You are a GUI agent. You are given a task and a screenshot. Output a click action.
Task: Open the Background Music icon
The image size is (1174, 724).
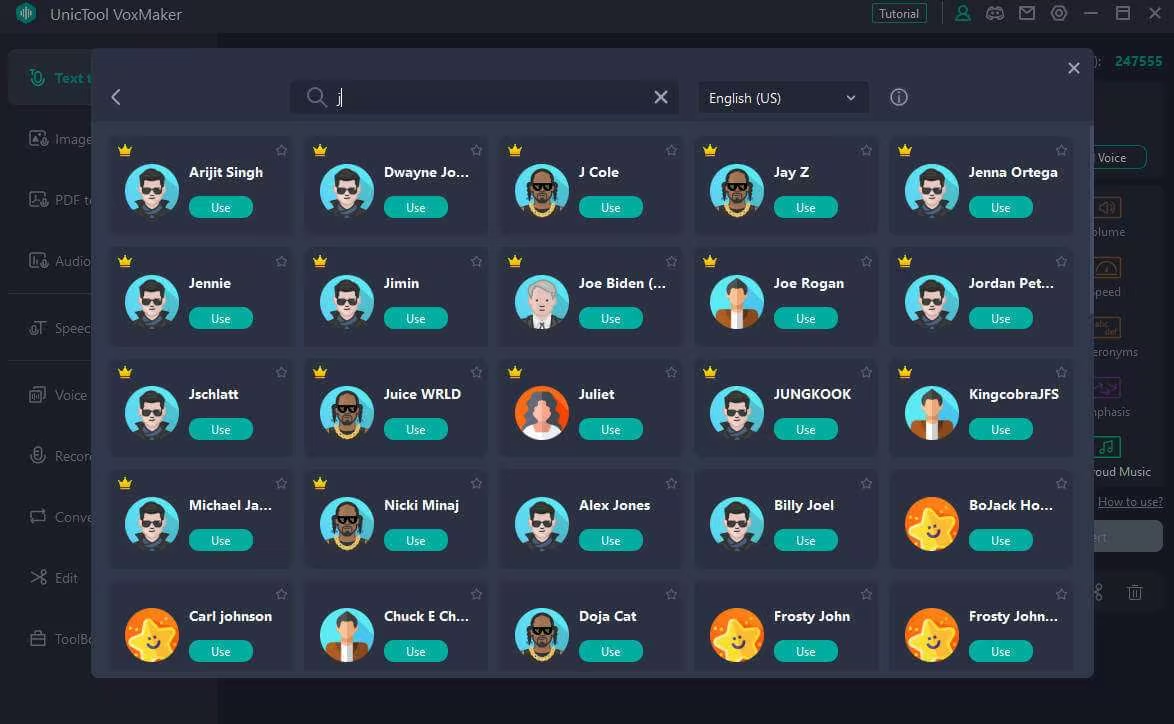click(x=1107, y=448)
